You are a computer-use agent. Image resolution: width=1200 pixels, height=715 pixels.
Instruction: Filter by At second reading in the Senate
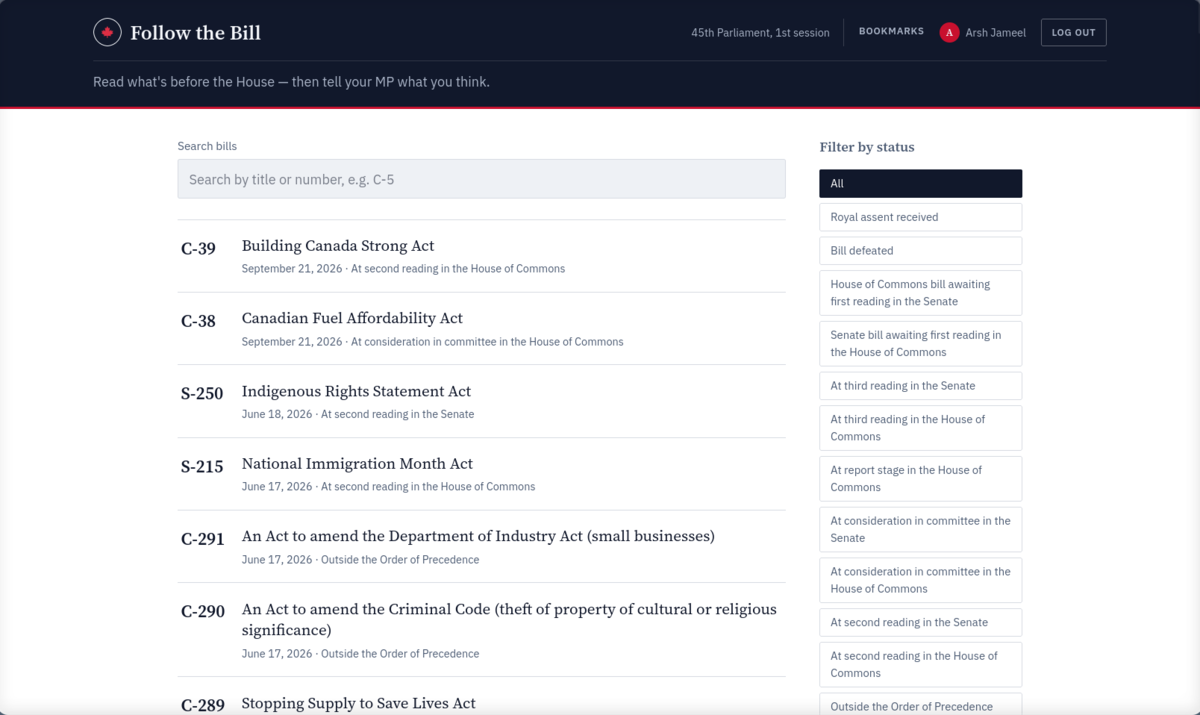(920, 622)
